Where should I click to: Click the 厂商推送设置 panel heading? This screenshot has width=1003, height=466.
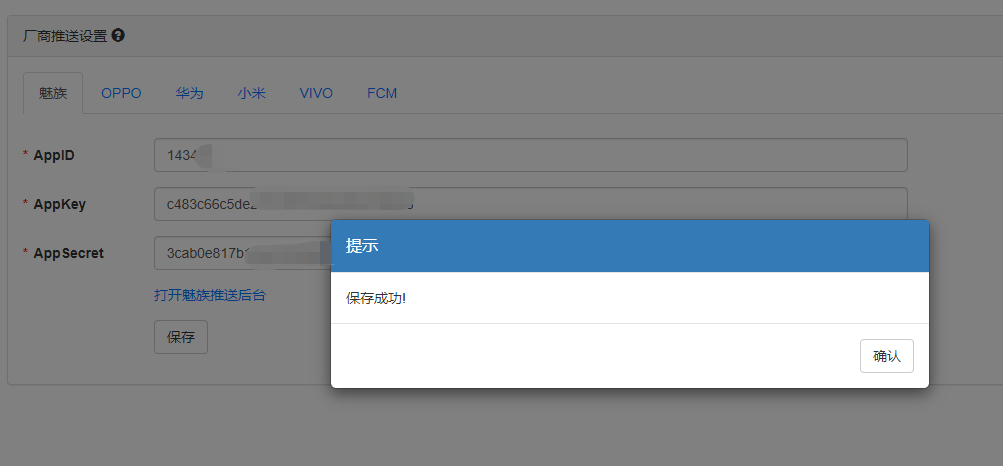tap(65, 36)
